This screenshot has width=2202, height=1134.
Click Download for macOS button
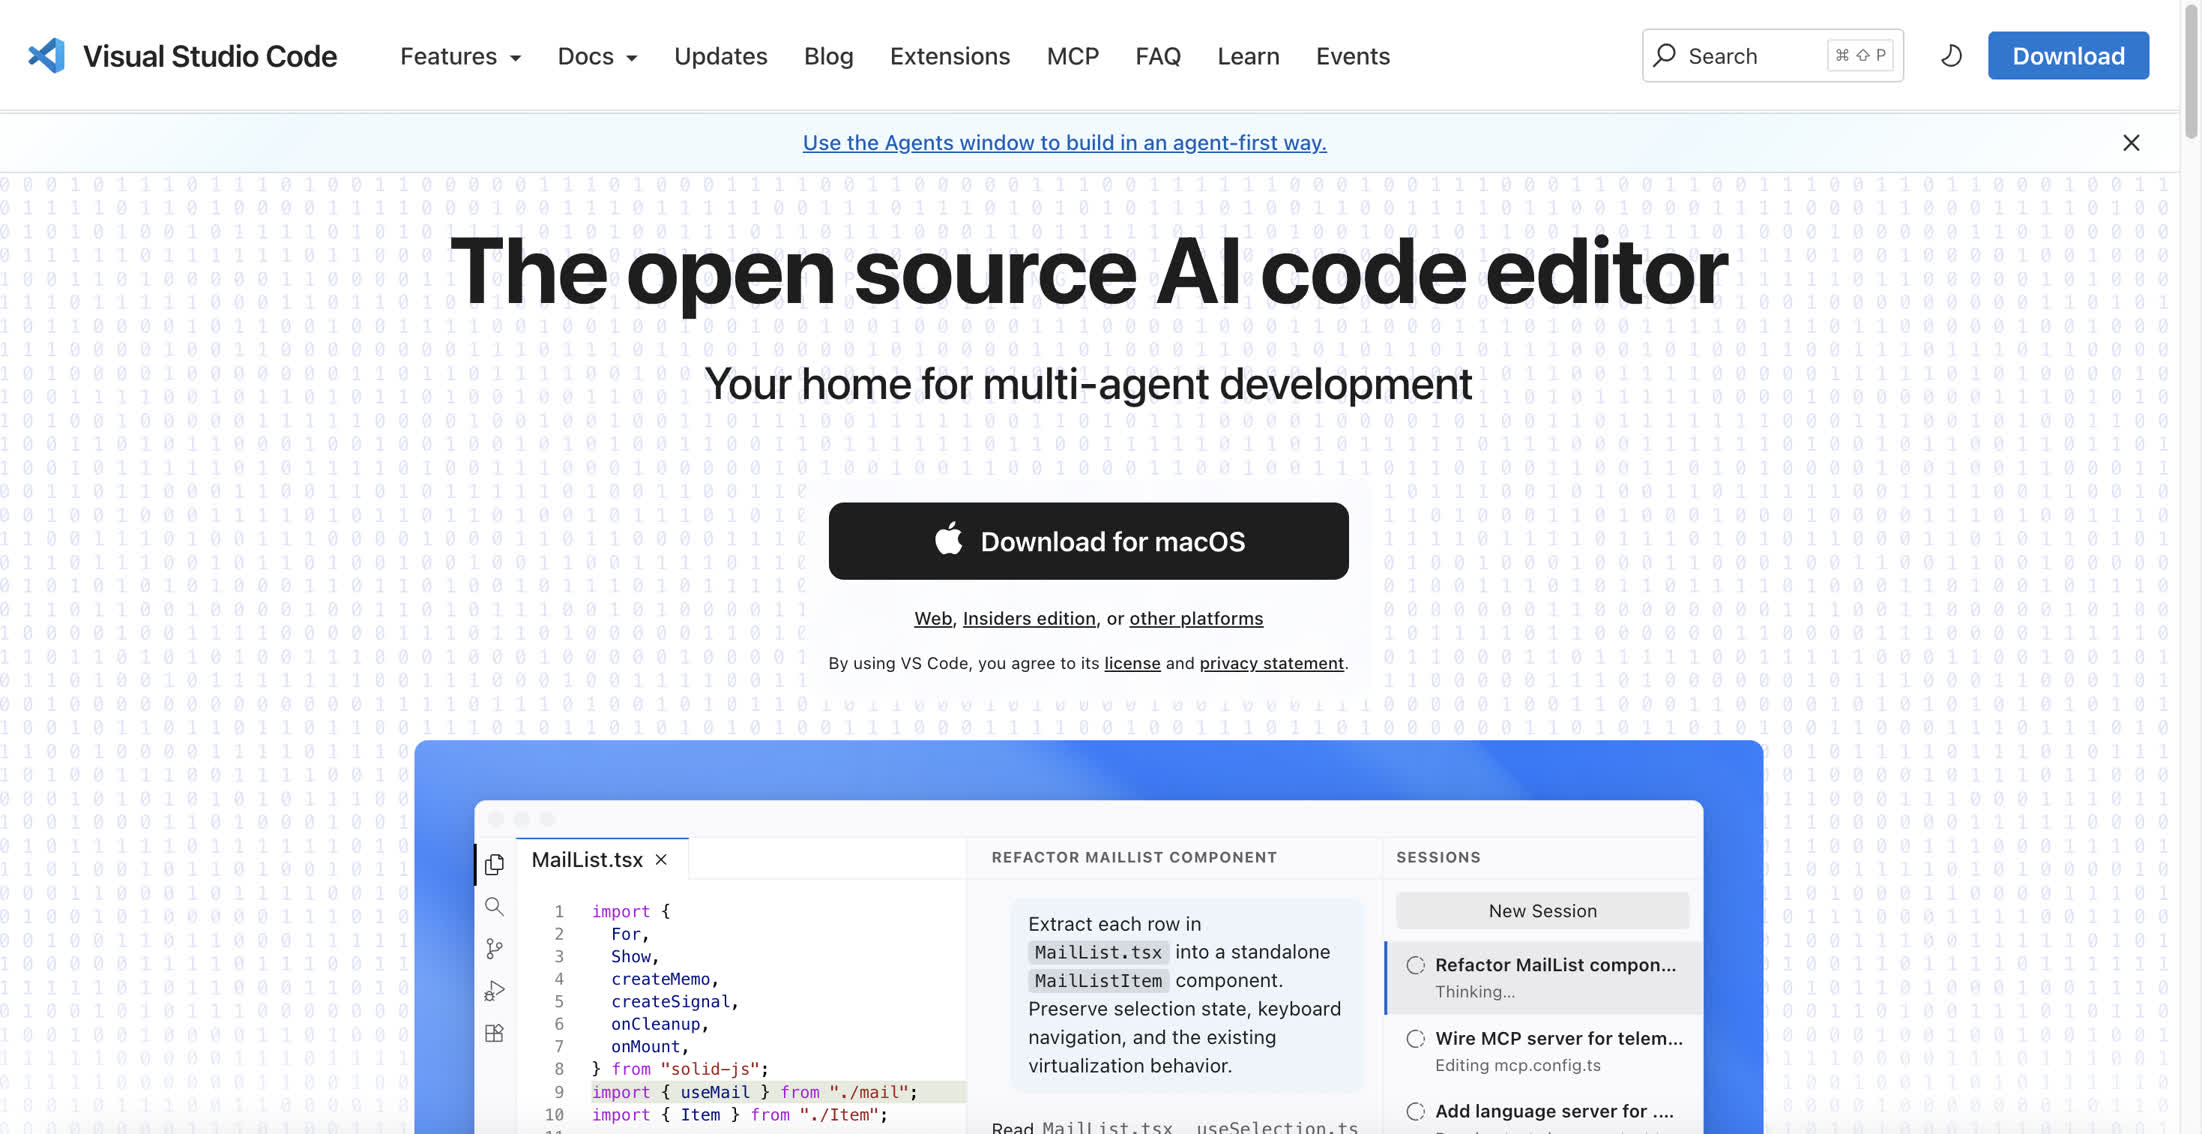(1088, 541)
